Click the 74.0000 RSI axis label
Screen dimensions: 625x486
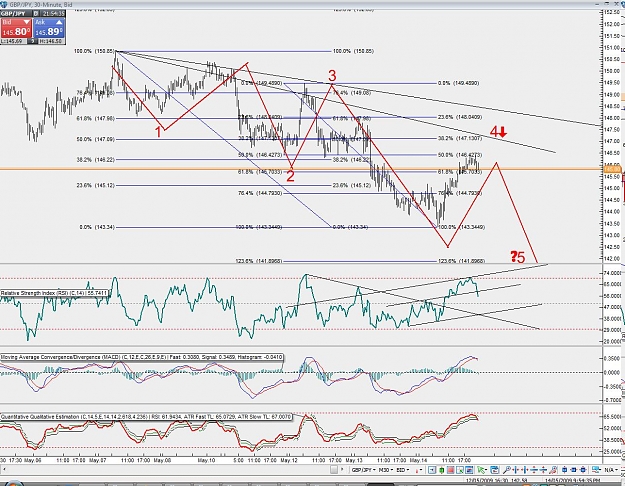pyautogui.click(x=613, y=273)
